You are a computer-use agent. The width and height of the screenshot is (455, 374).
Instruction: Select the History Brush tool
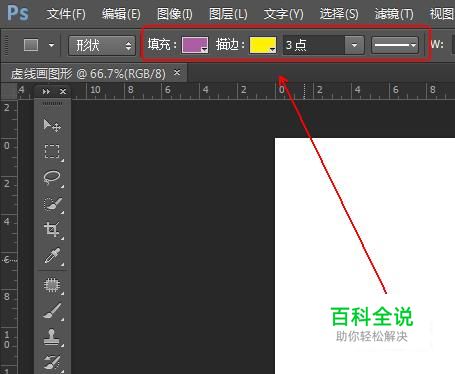click(52, 363)
